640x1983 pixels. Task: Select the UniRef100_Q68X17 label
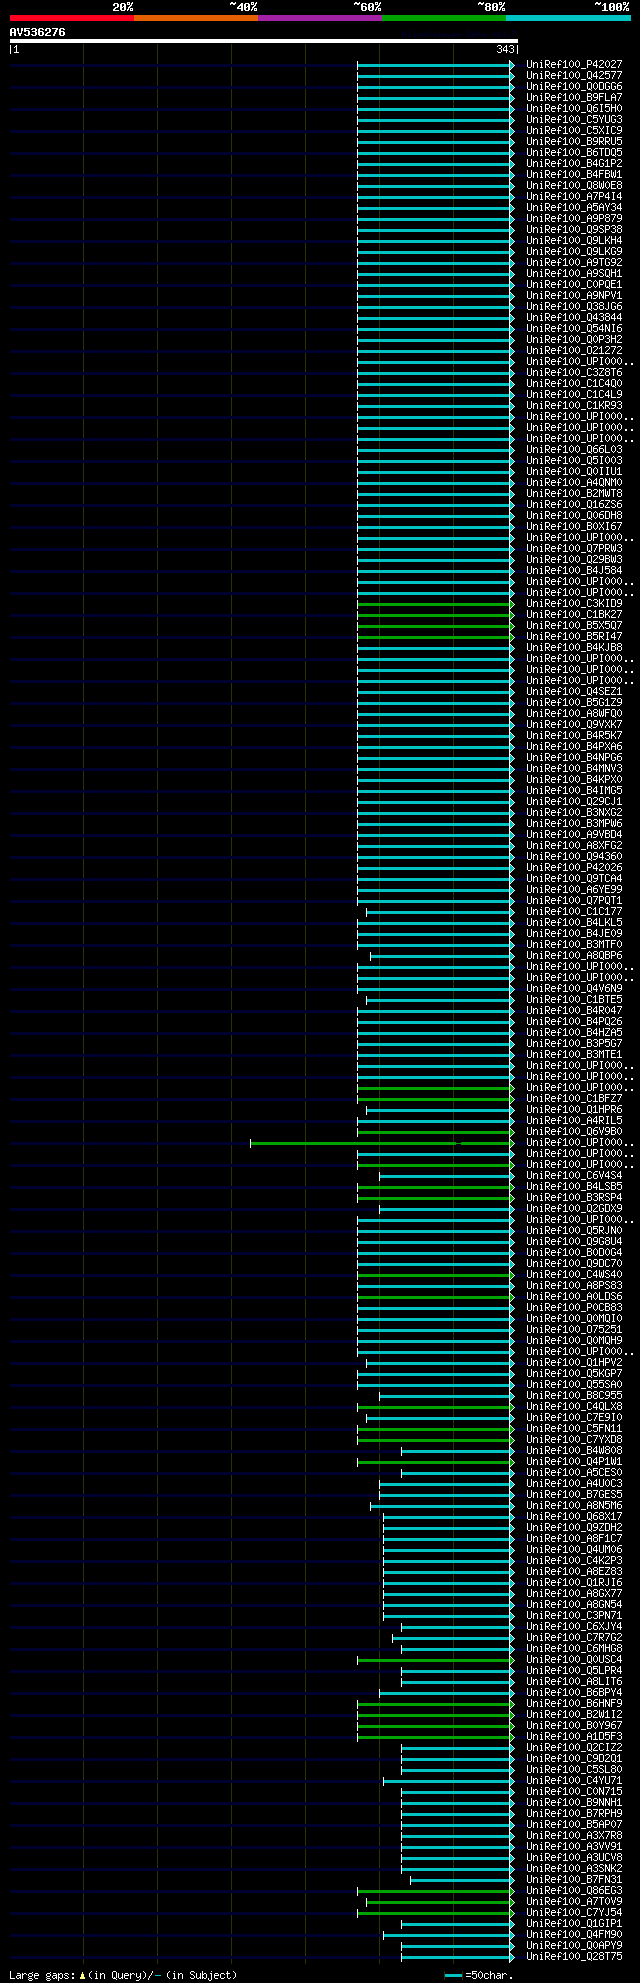pos(574,1516)
